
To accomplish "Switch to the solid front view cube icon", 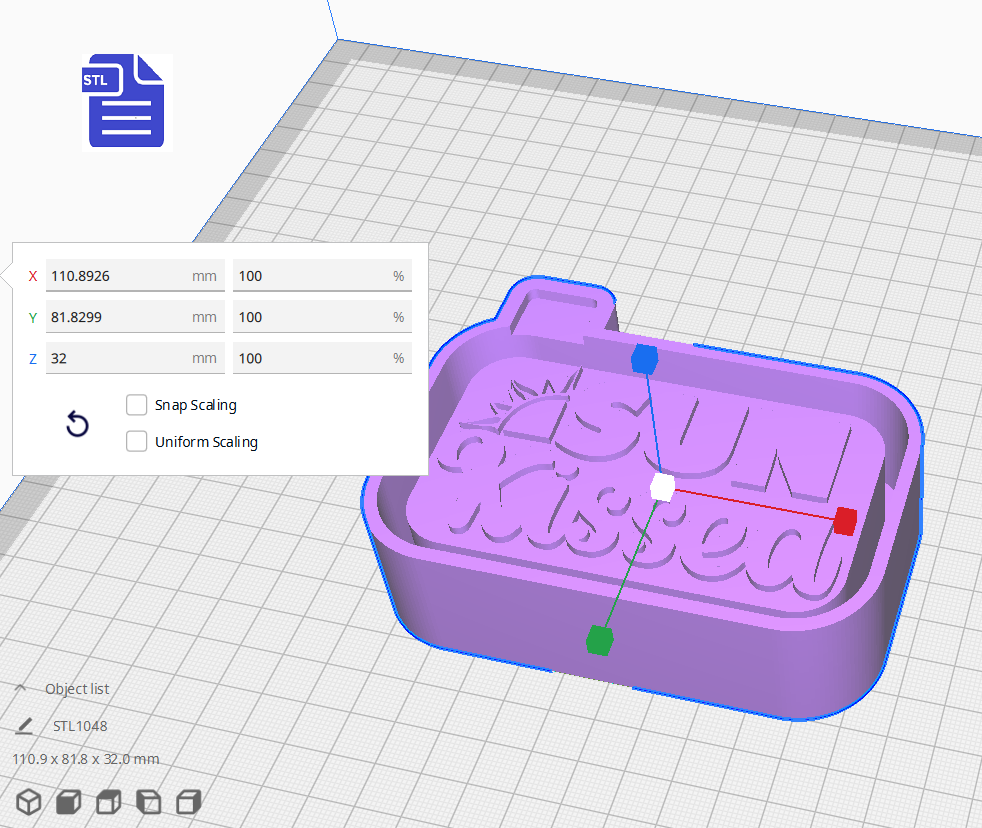I will pyautogui.click(x=68, y=801).
